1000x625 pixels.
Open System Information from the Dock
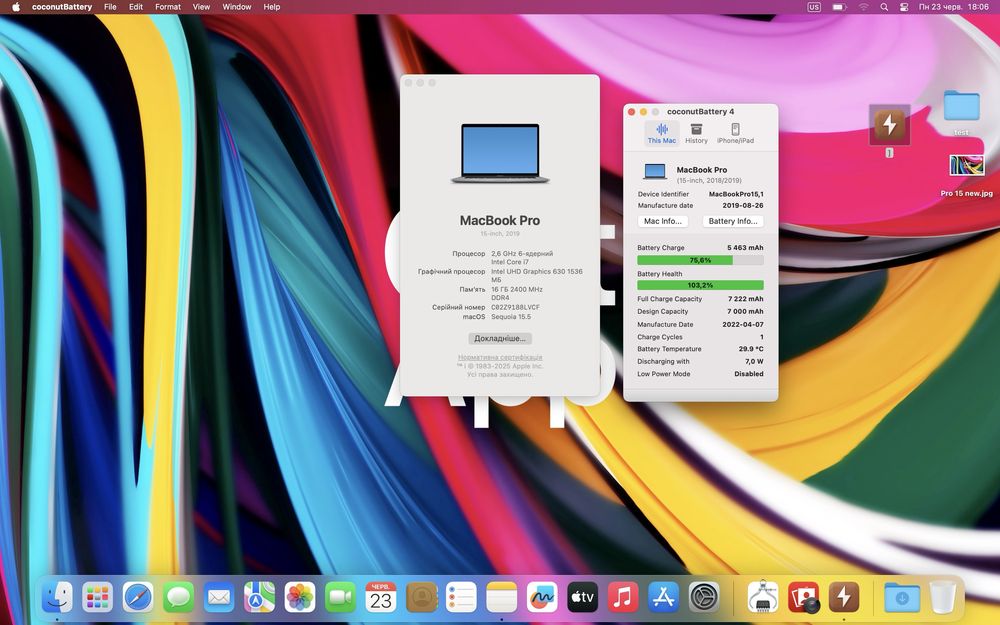763,598
